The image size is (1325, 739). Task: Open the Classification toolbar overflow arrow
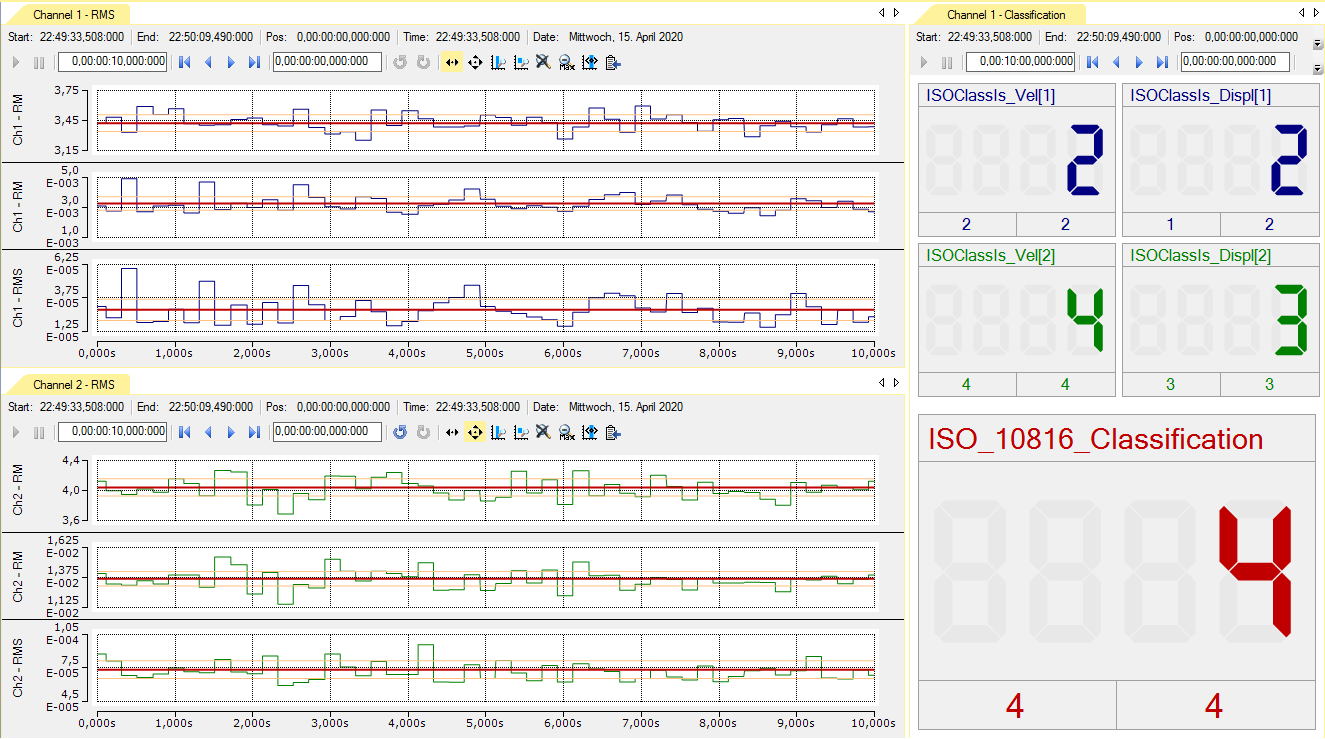[x=1317, y=68]
